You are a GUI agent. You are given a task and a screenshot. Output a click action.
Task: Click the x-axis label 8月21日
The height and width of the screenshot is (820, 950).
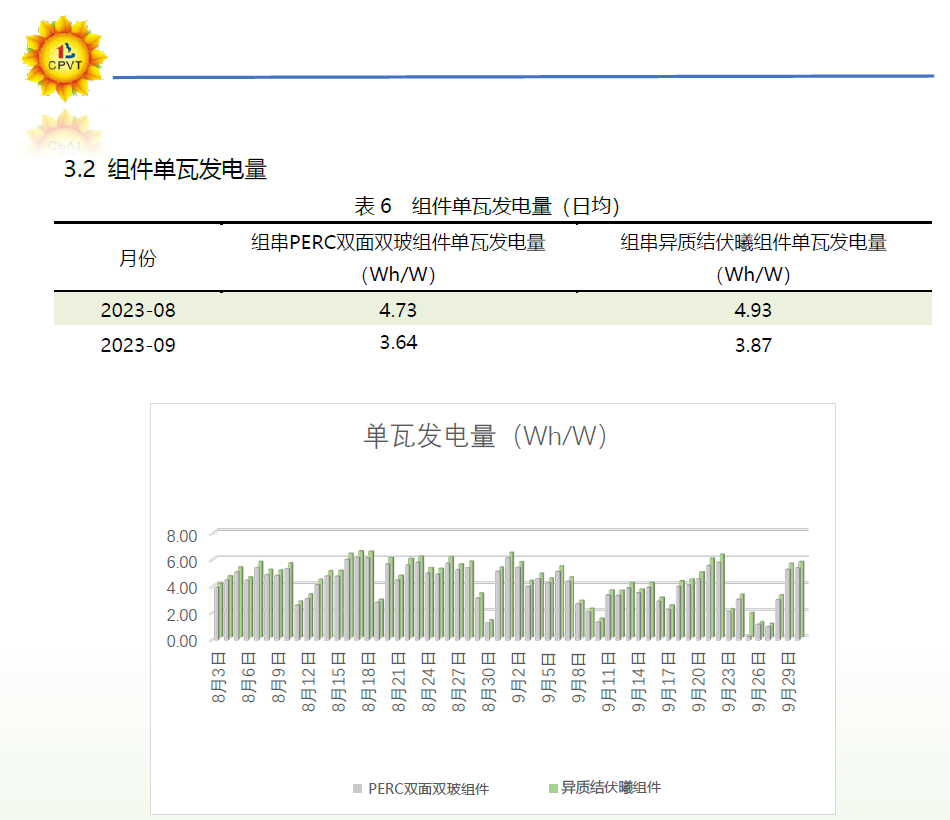(x=398, y=682)
